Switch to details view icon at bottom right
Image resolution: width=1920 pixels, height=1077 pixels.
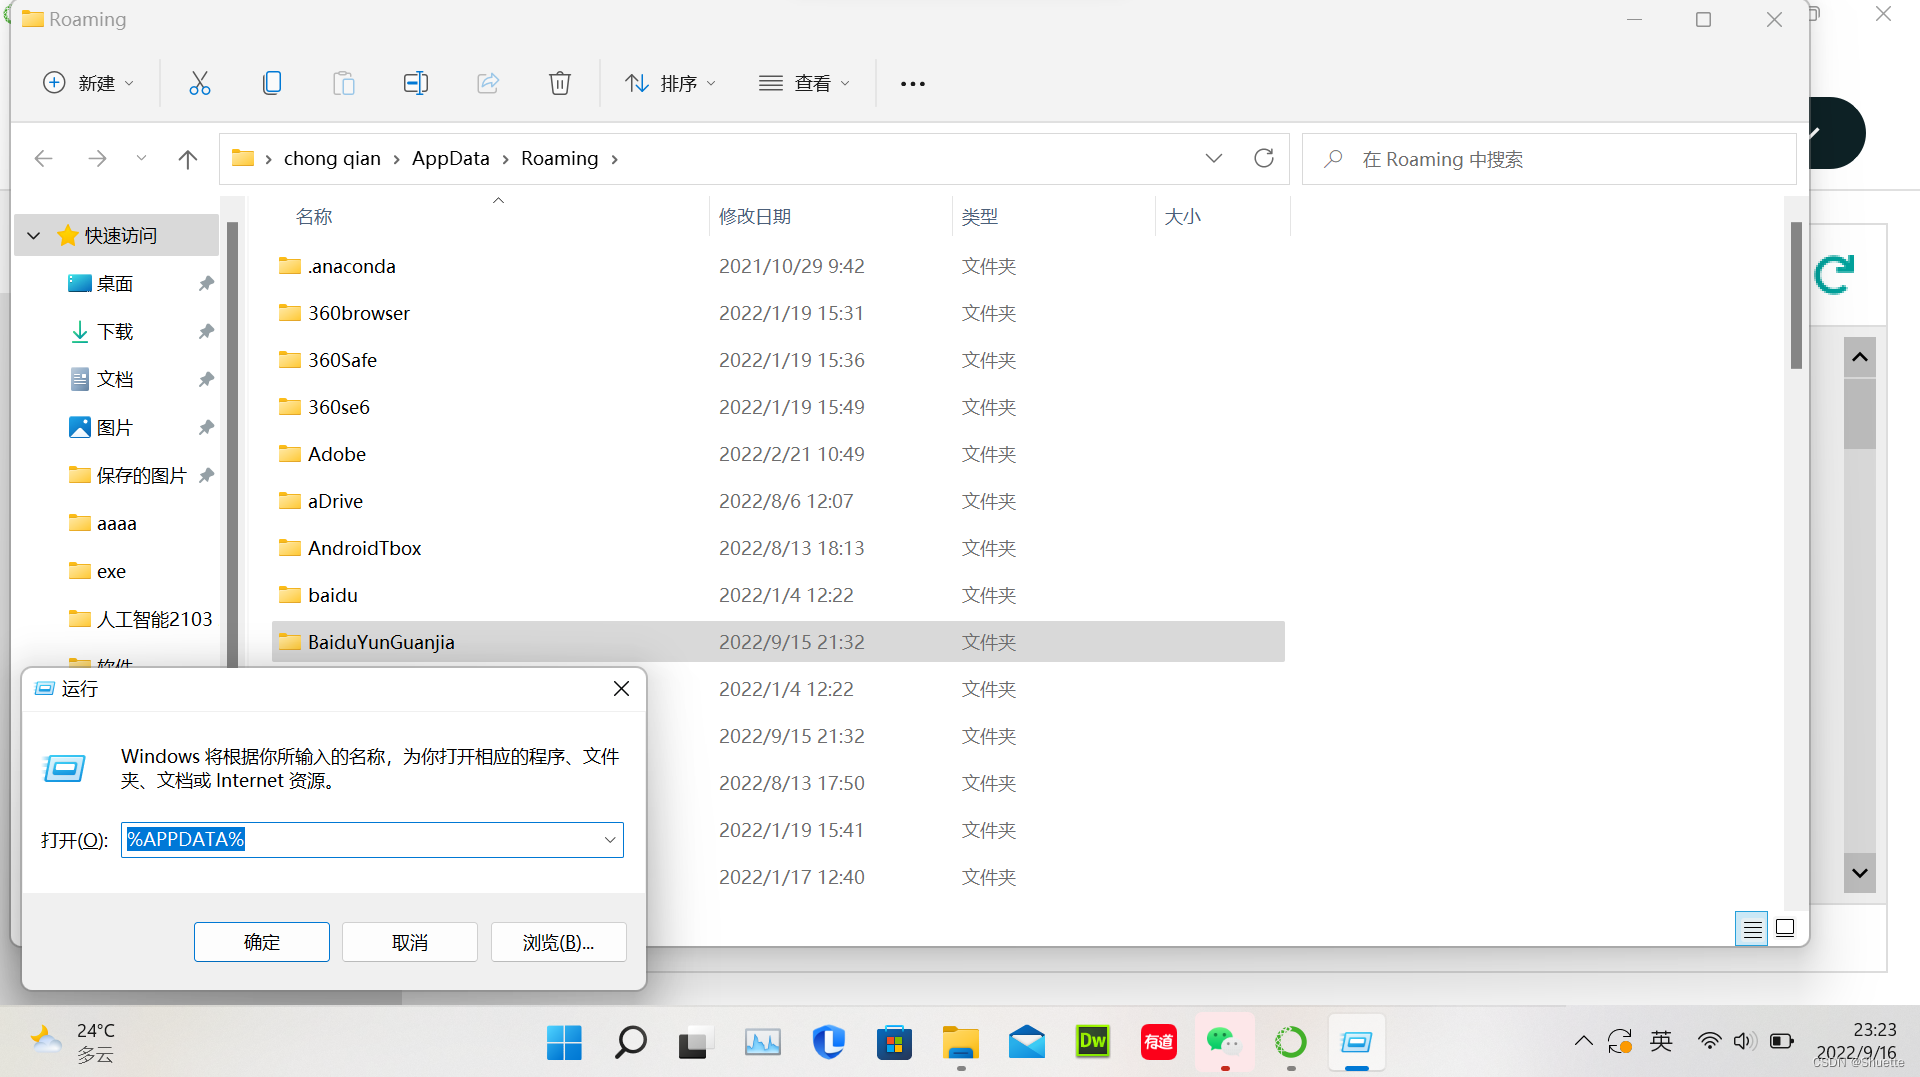pos(1752,929)
